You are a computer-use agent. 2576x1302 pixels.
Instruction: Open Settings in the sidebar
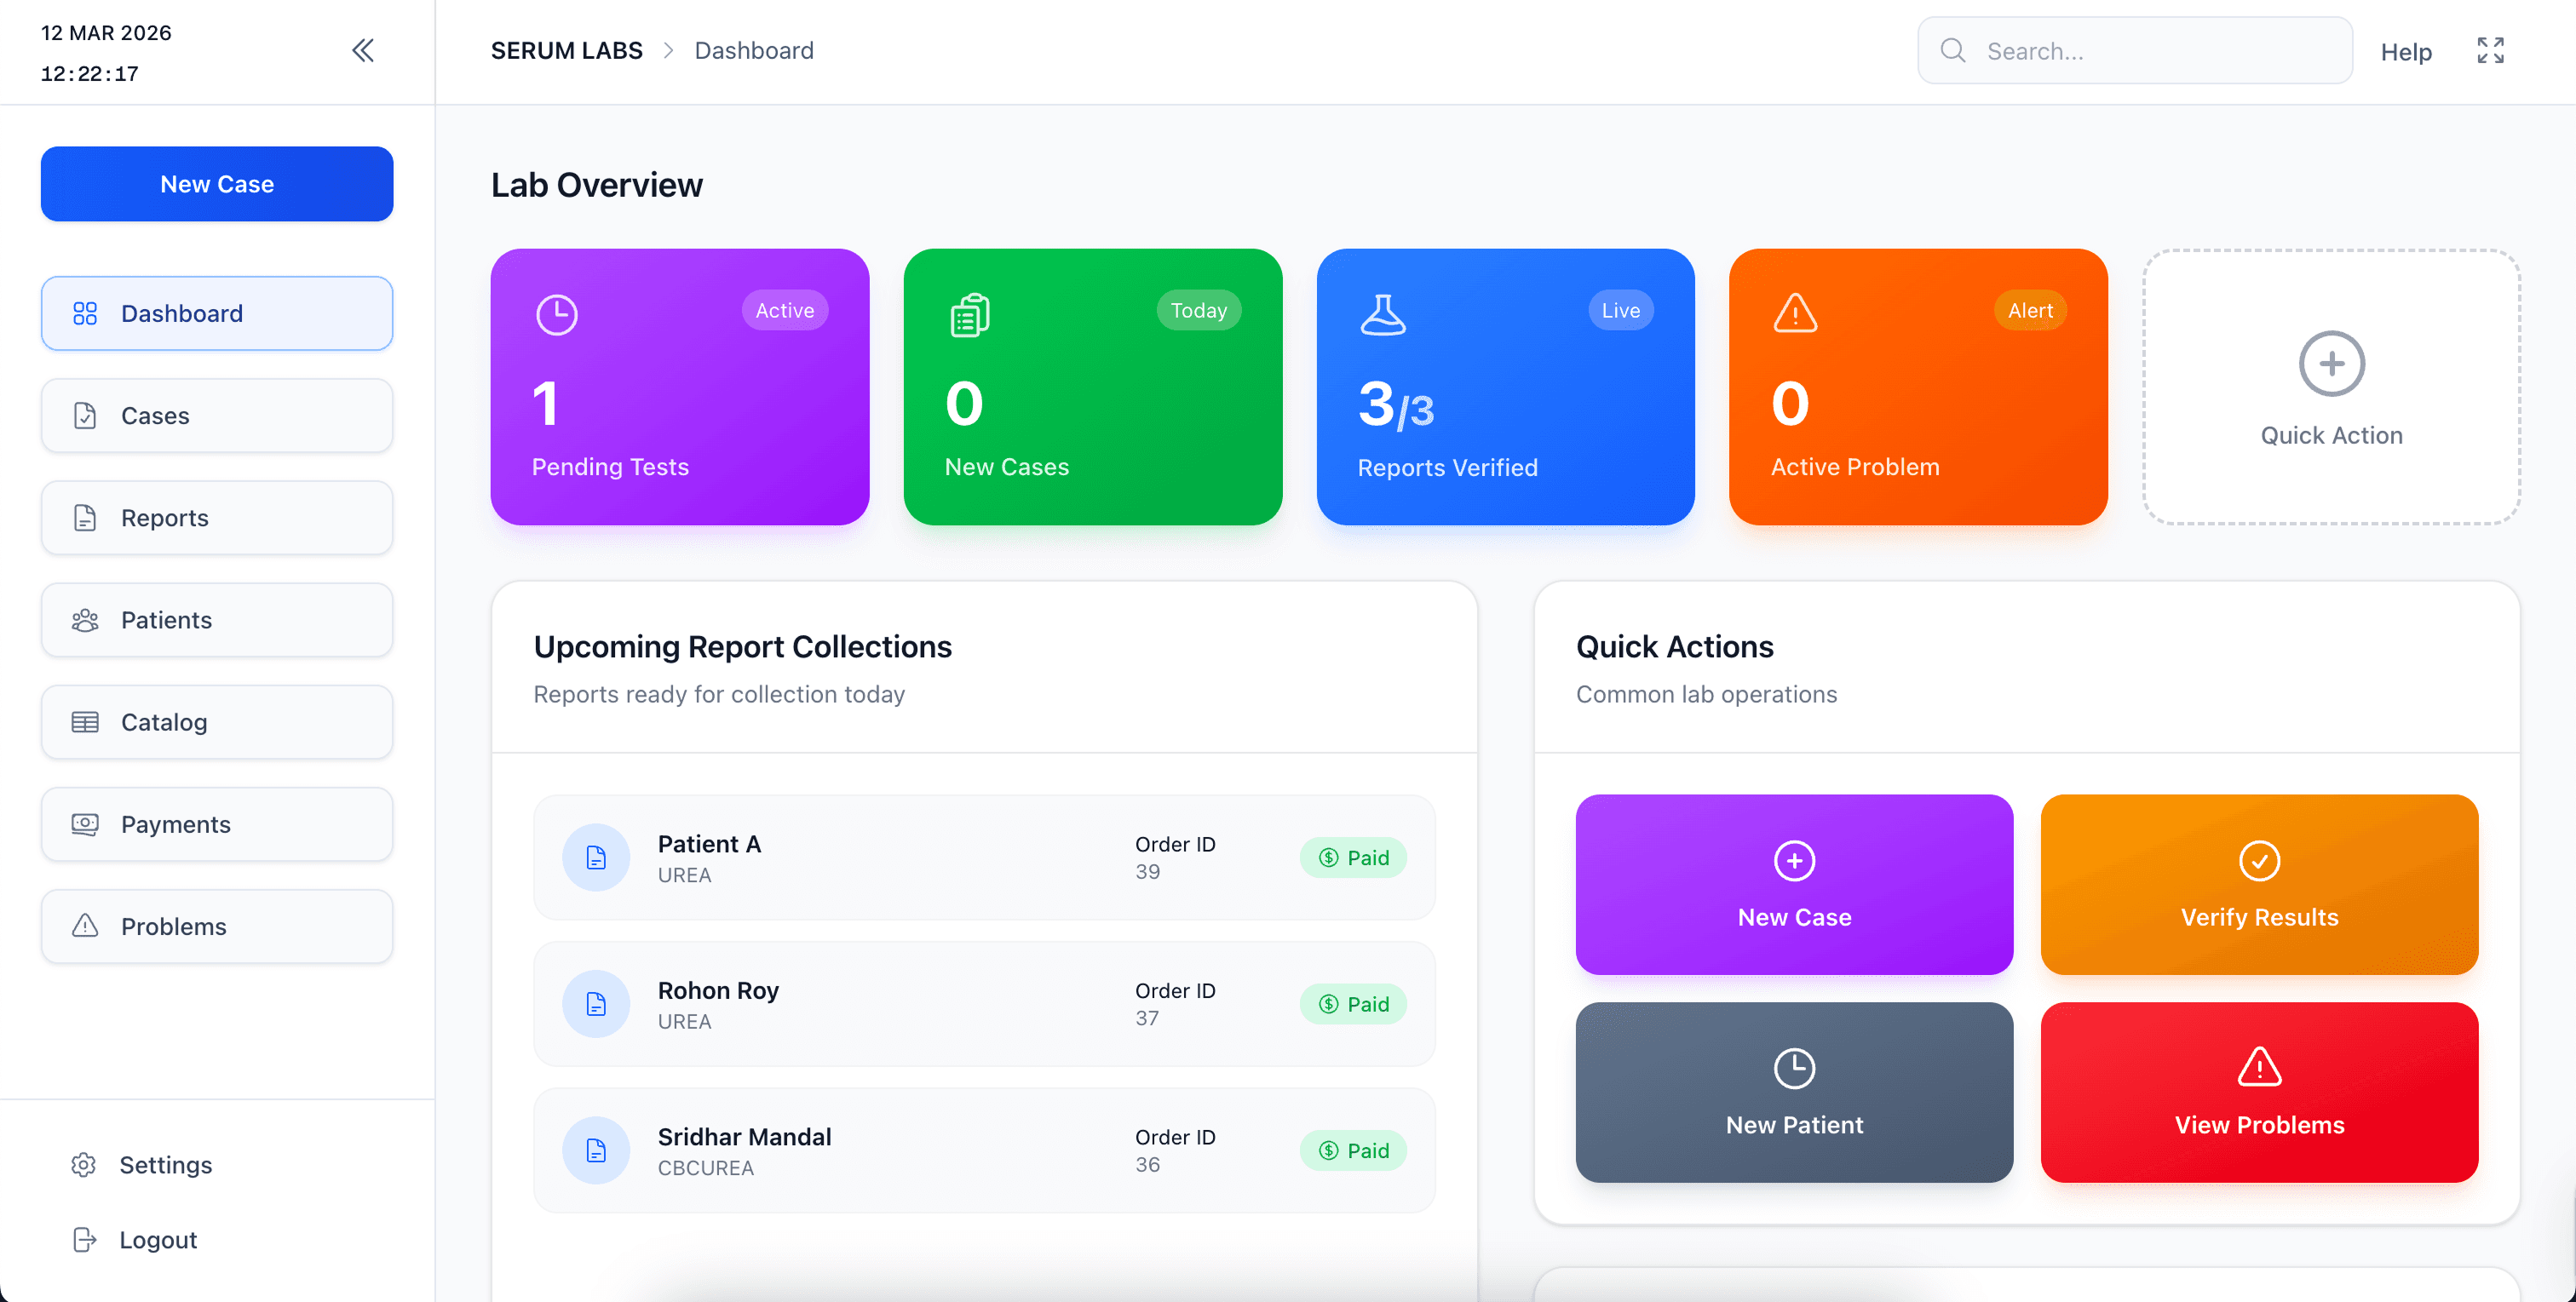click(x=165, y=1165)
